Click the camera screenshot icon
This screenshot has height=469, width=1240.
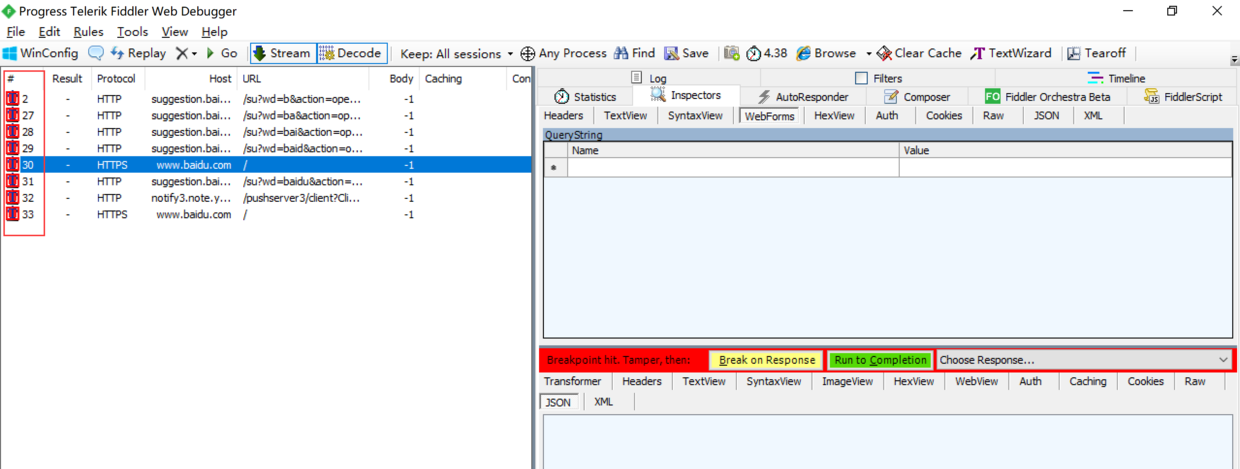[x=732, y=53]
